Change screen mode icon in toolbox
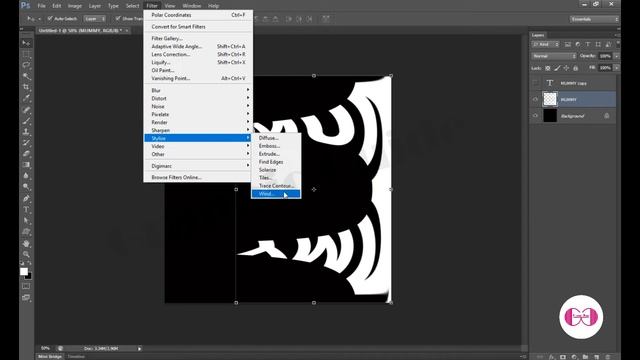 (26, 298)
